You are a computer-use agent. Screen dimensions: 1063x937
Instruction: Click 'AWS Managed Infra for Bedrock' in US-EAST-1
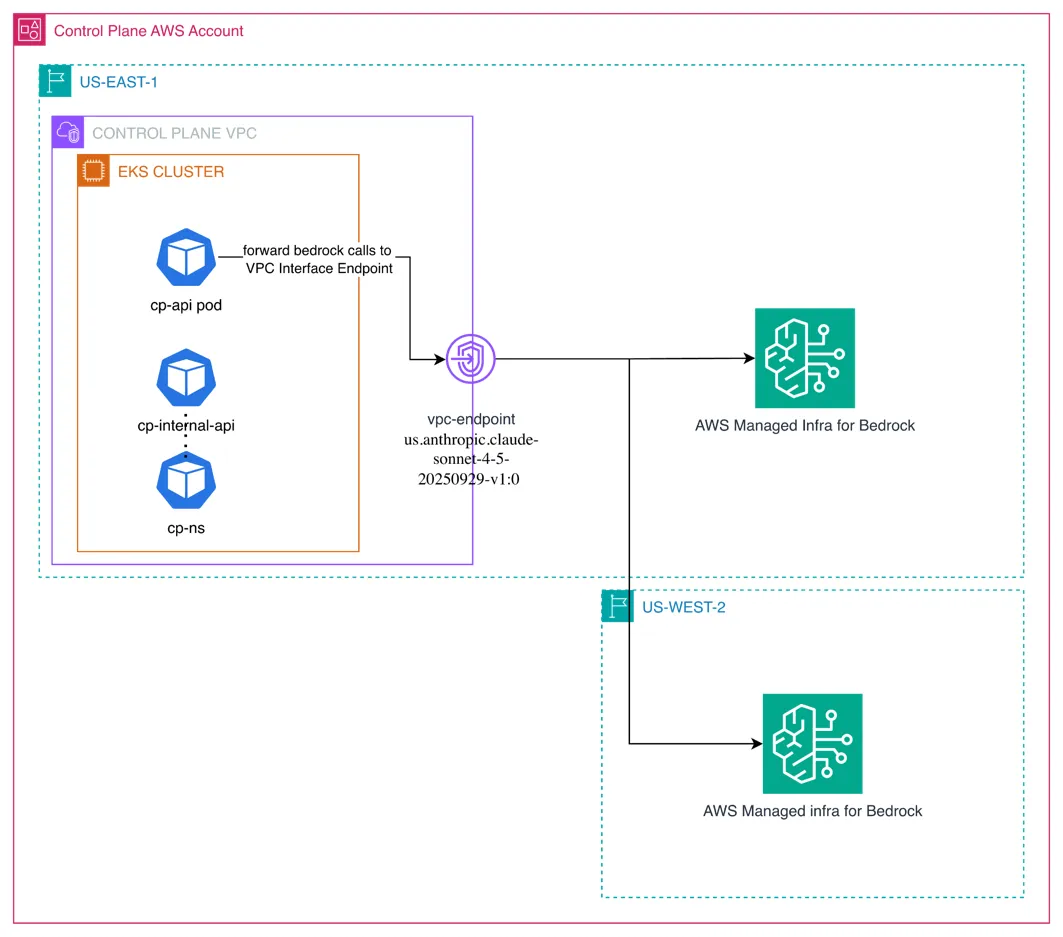pyautogui.click(x=805, y=426)
